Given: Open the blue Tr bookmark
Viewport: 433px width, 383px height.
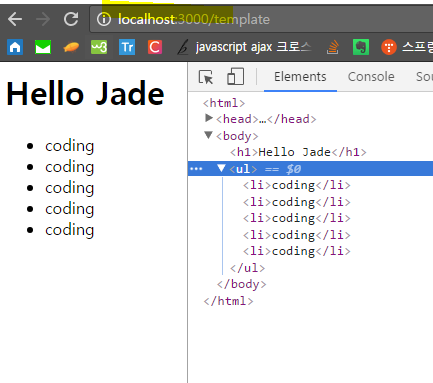Looking at the screenshot, I should (x=127, y=47).
